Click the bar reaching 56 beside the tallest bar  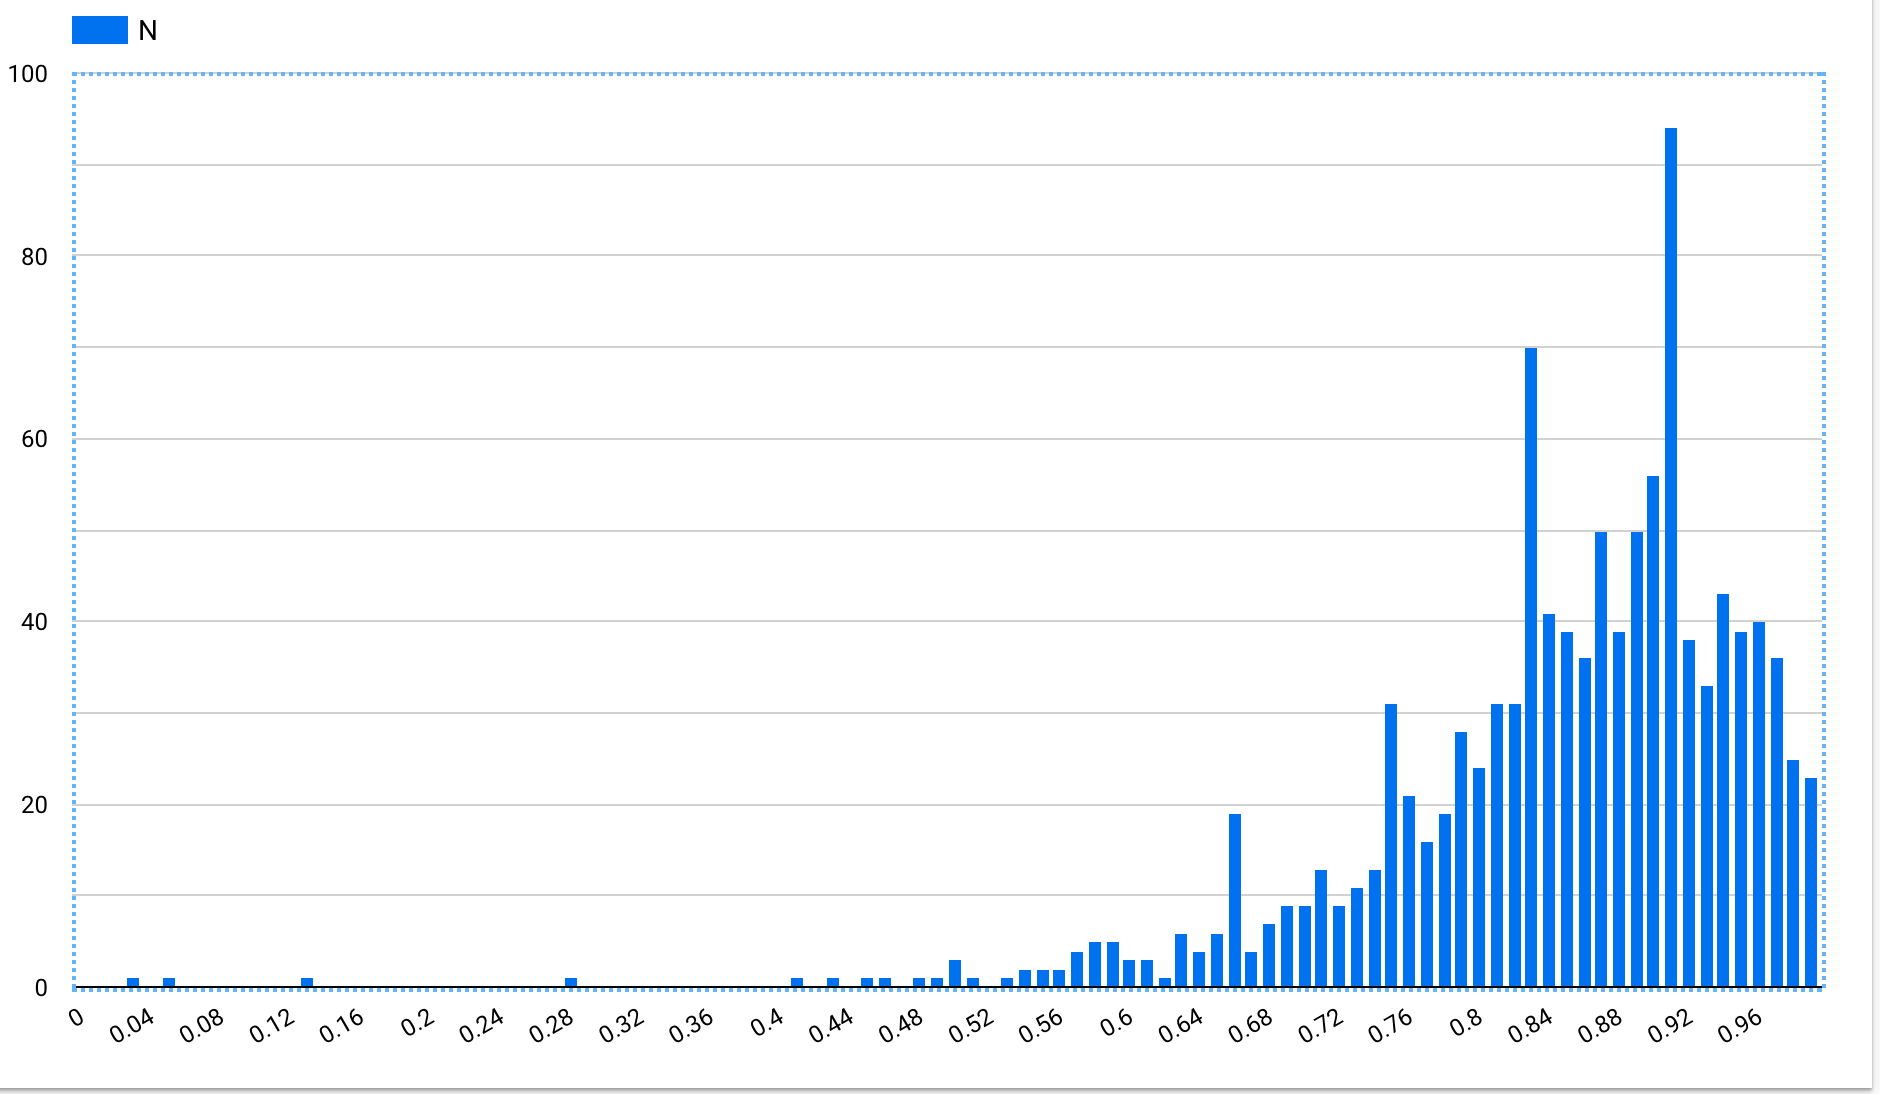[1653, 732]
